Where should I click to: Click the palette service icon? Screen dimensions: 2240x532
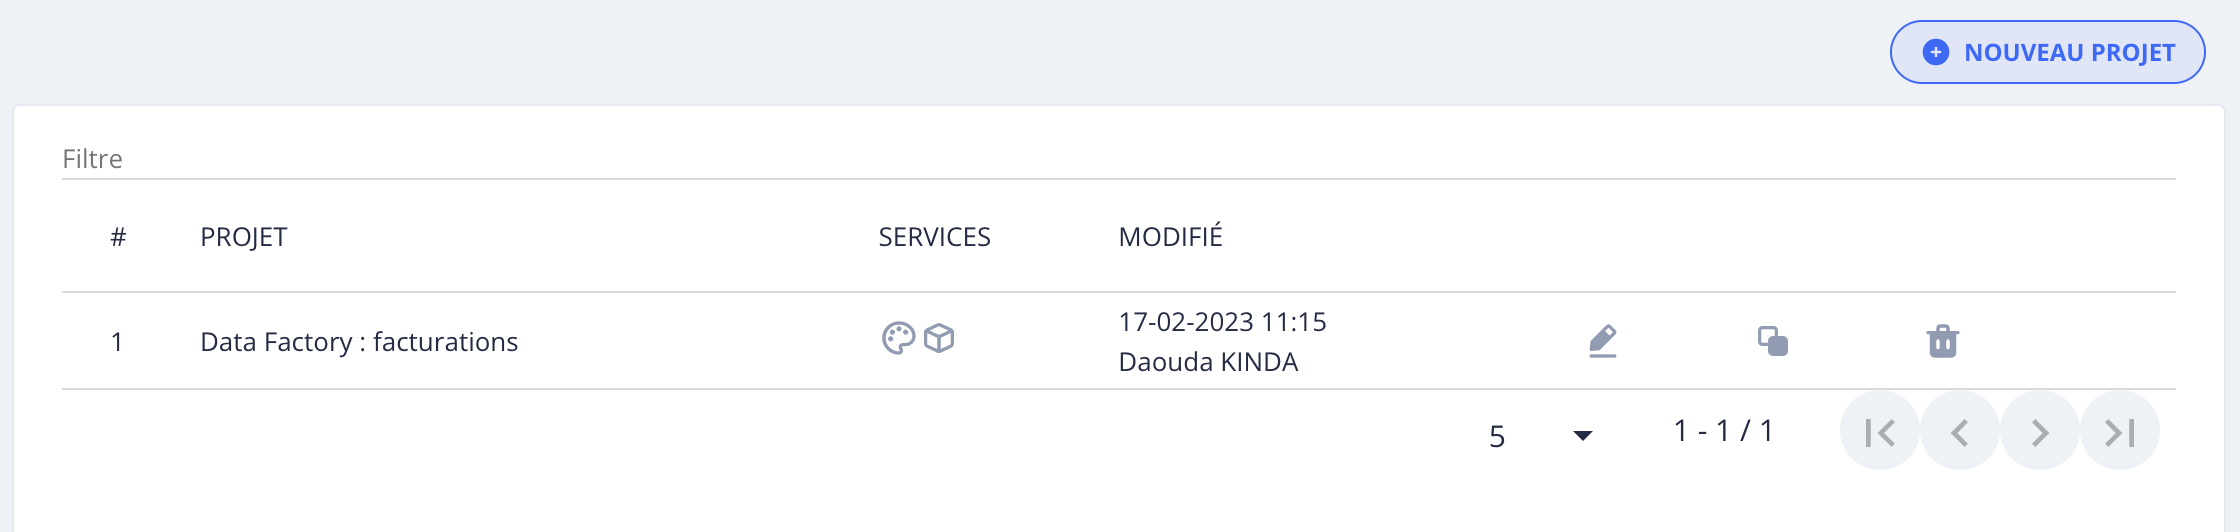(898, 339)
